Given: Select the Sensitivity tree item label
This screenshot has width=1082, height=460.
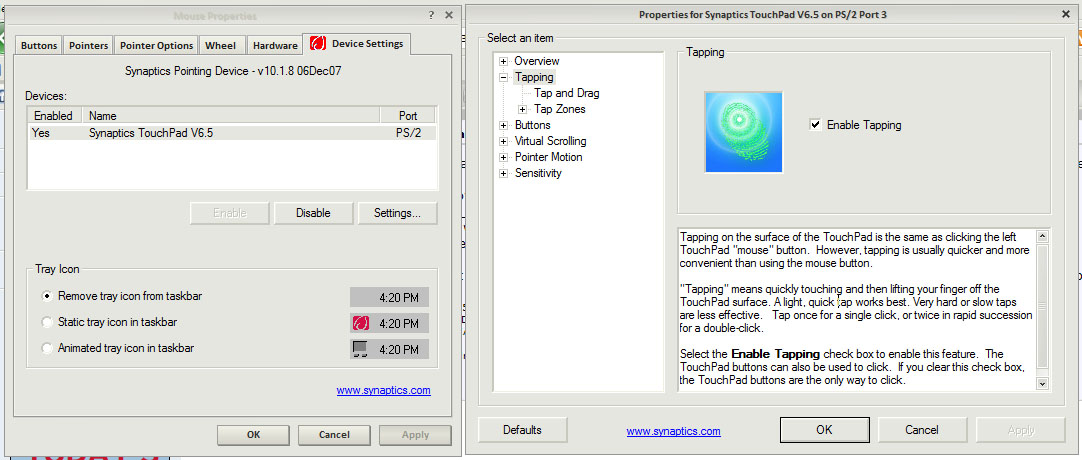Looking at the screenshot, I should pyautogui.click(x=538, y=173).
